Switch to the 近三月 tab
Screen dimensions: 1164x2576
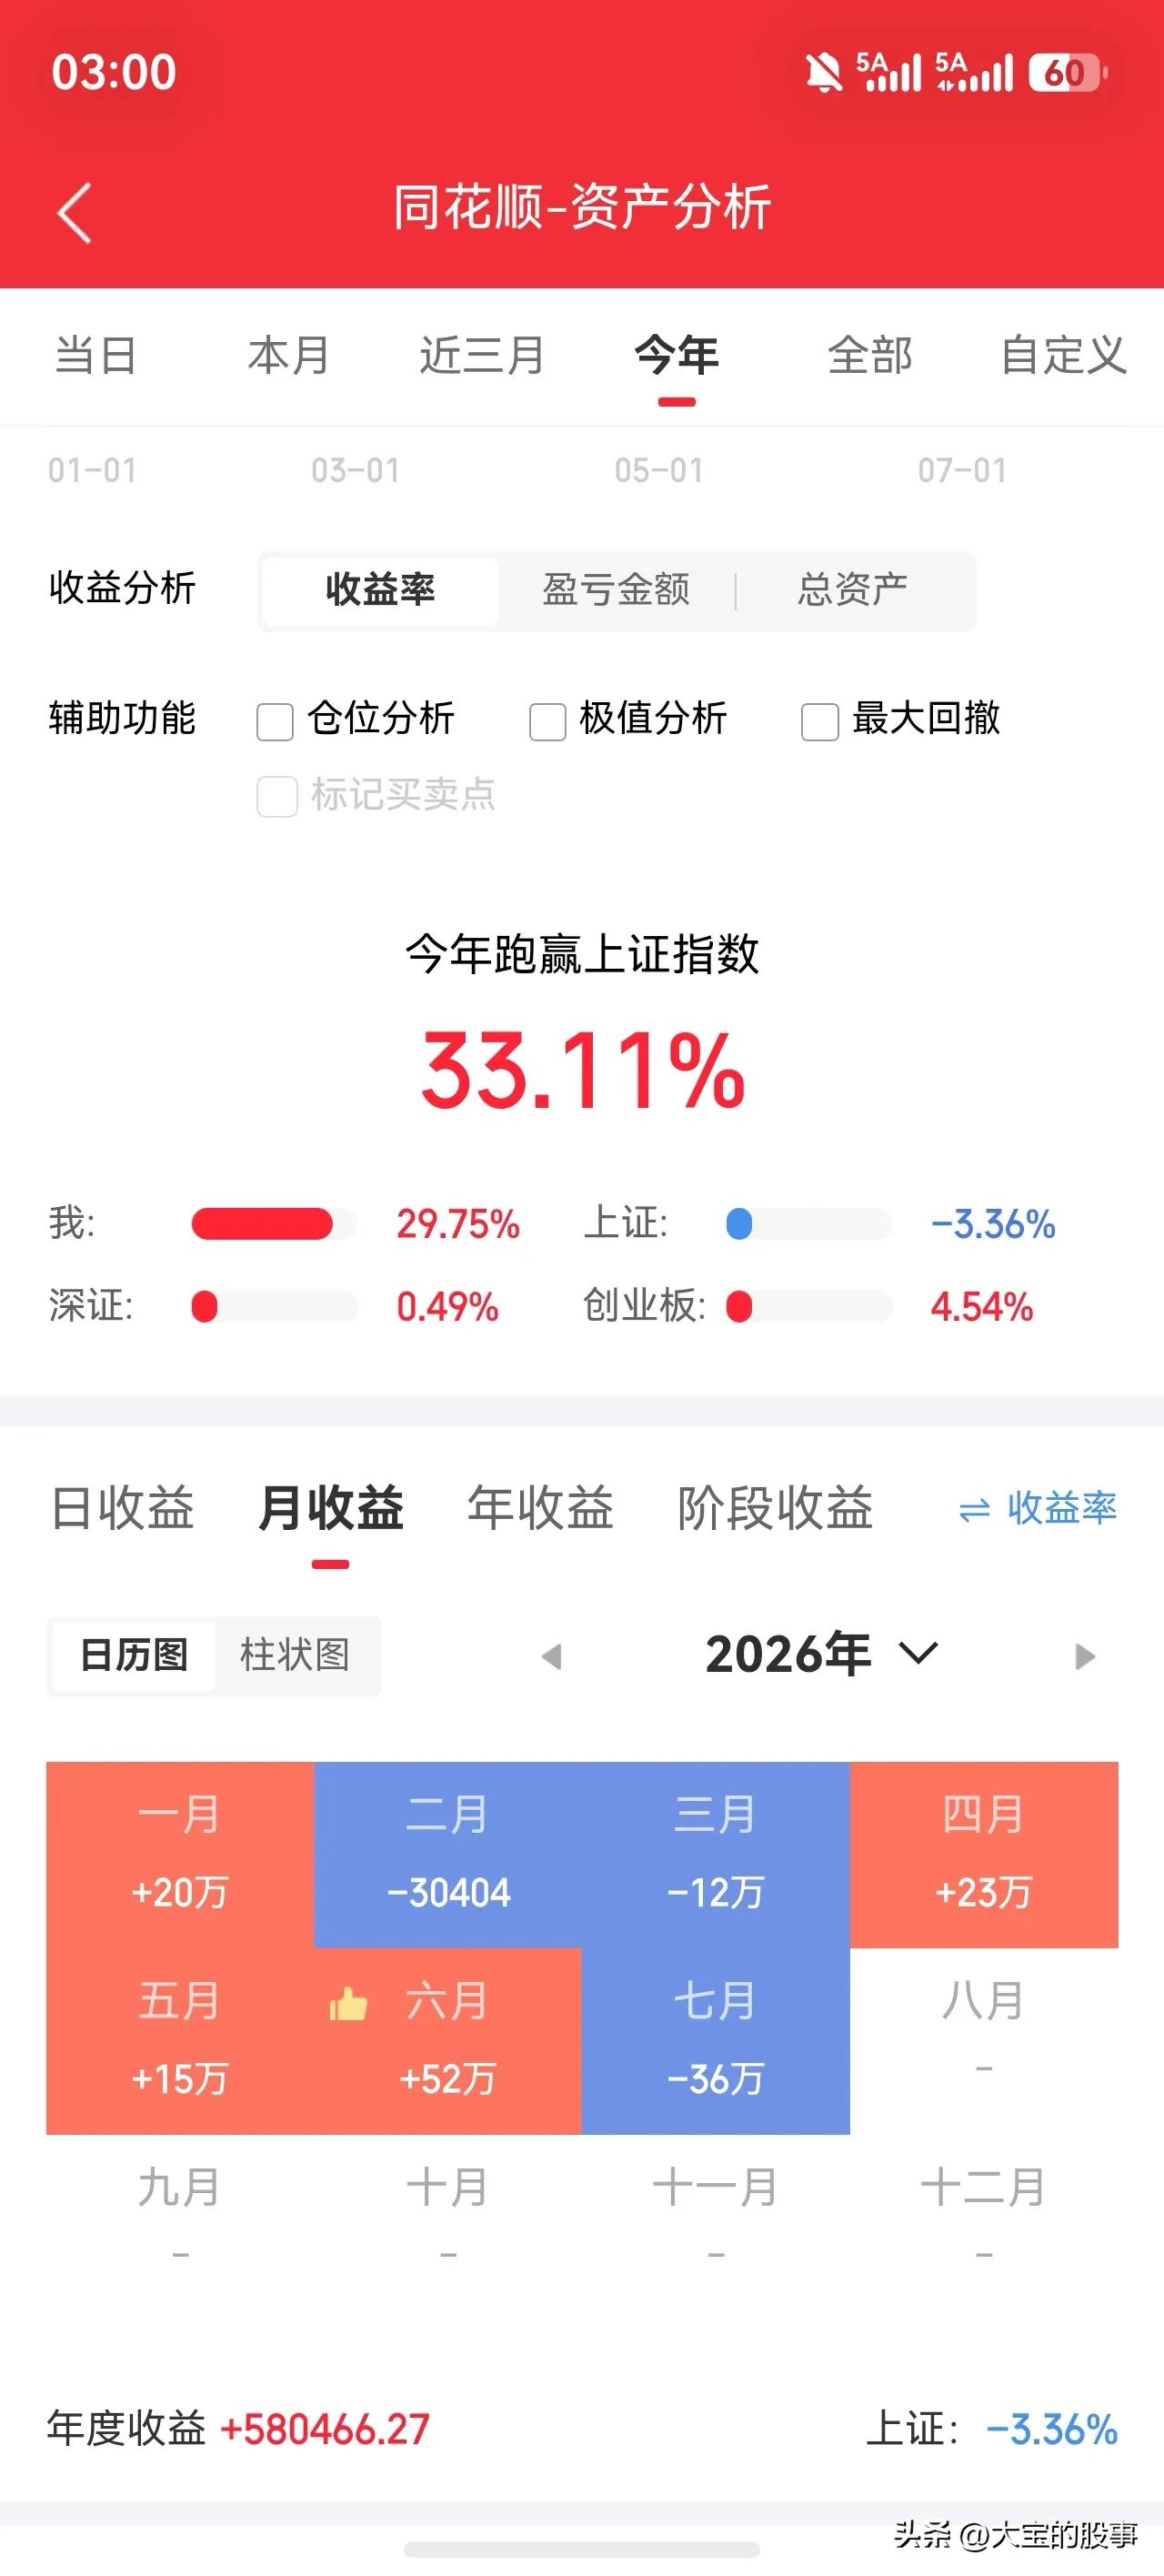point(482,355)
